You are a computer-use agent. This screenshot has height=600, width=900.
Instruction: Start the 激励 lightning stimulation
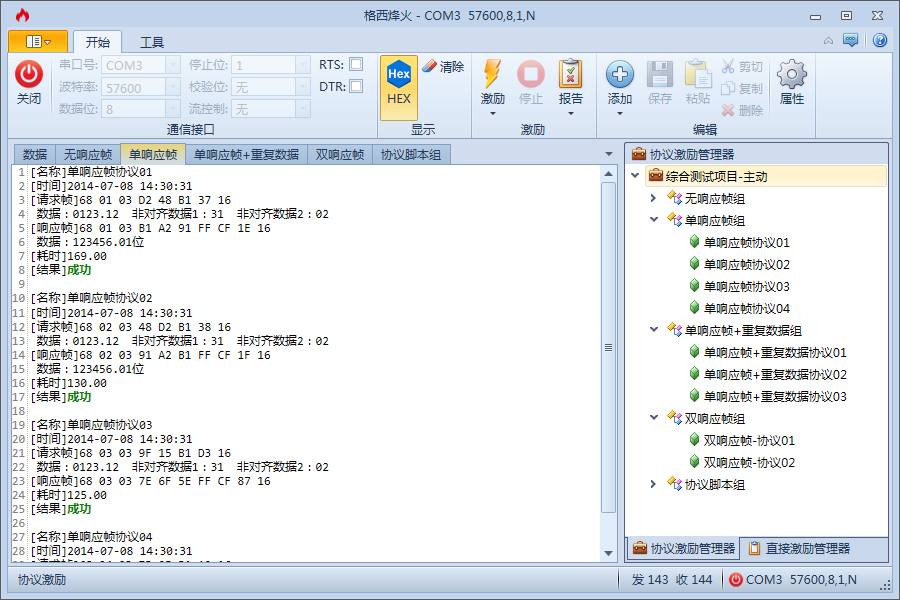[x=492, y=75]
